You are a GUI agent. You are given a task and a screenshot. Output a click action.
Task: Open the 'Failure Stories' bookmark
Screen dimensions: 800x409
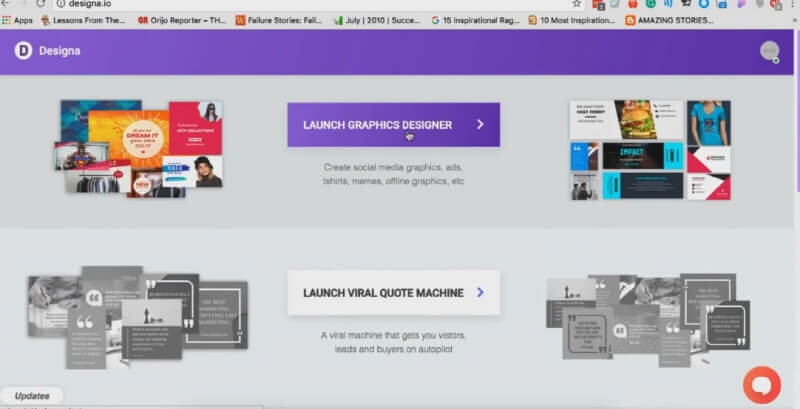279,20
